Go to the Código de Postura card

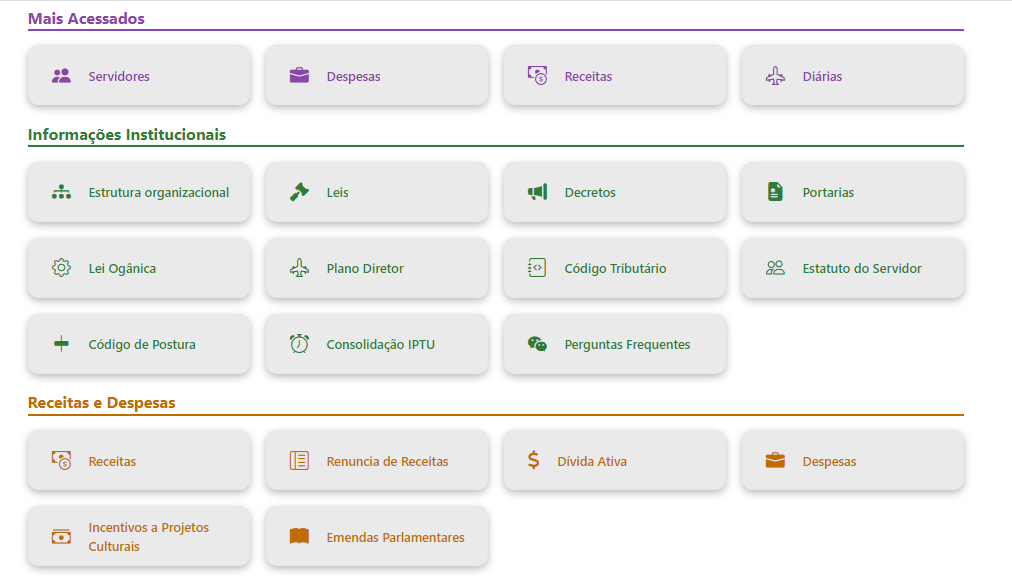[138, 344]
